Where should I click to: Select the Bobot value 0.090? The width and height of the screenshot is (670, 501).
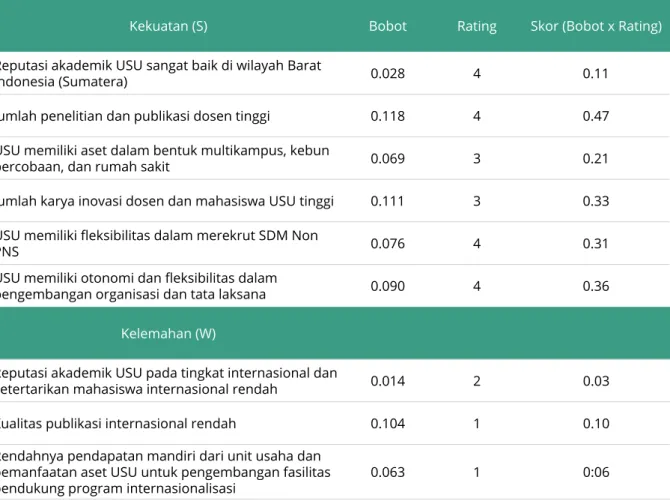tap(388, 286)
